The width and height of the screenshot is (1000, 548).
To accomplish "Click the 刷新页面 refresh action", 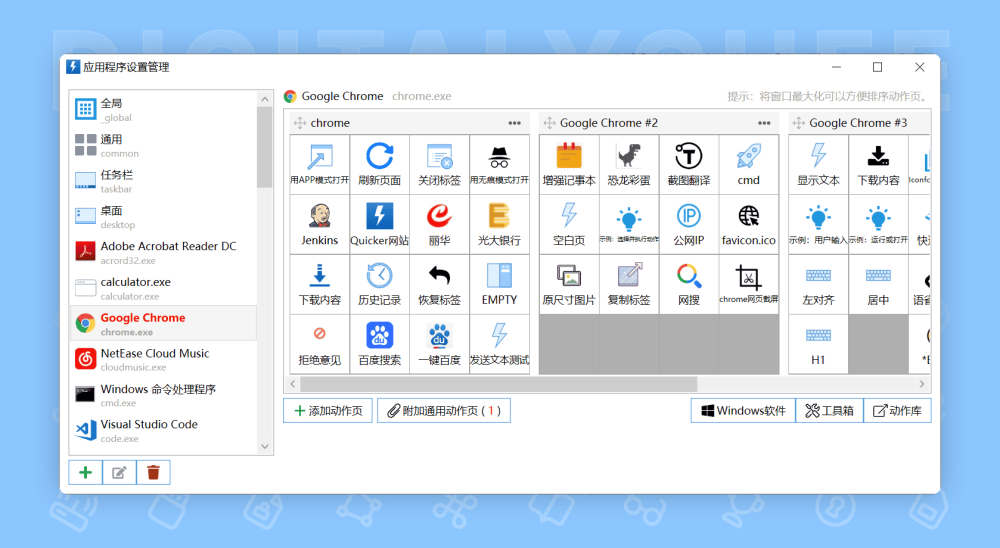I will pyautogui.click(x=379, y=165).
